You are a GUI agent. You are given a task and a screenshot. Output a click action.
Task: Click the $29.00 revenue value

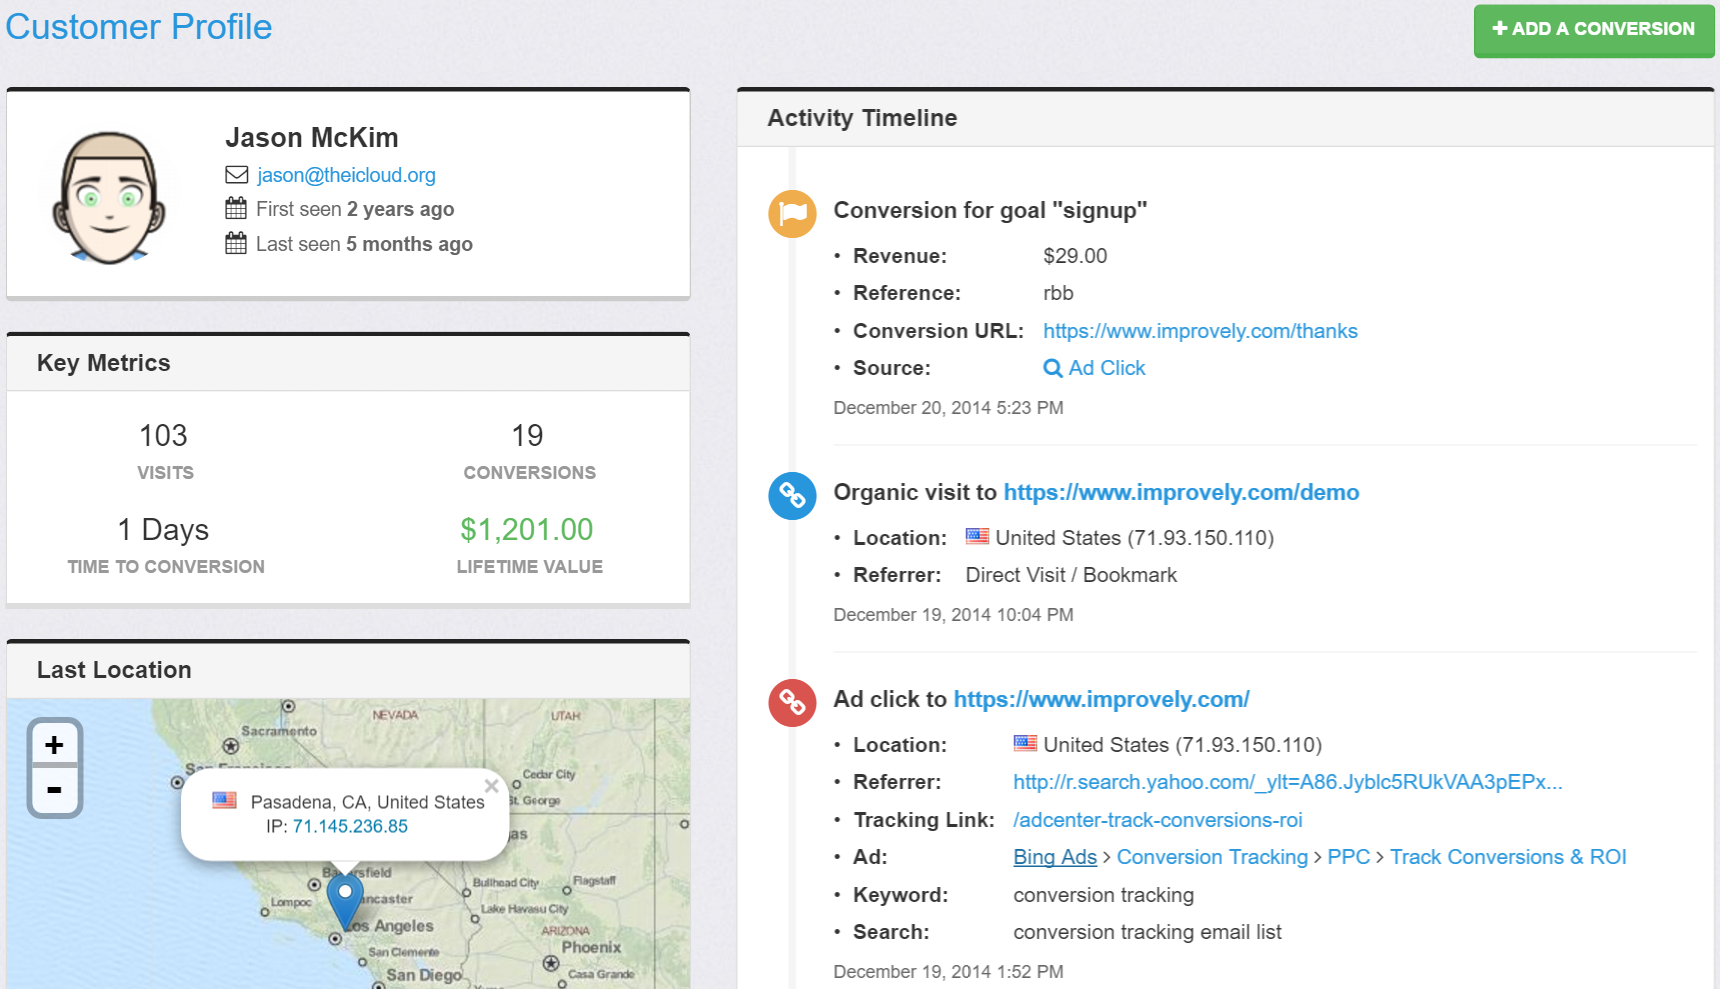(1075, 256)
